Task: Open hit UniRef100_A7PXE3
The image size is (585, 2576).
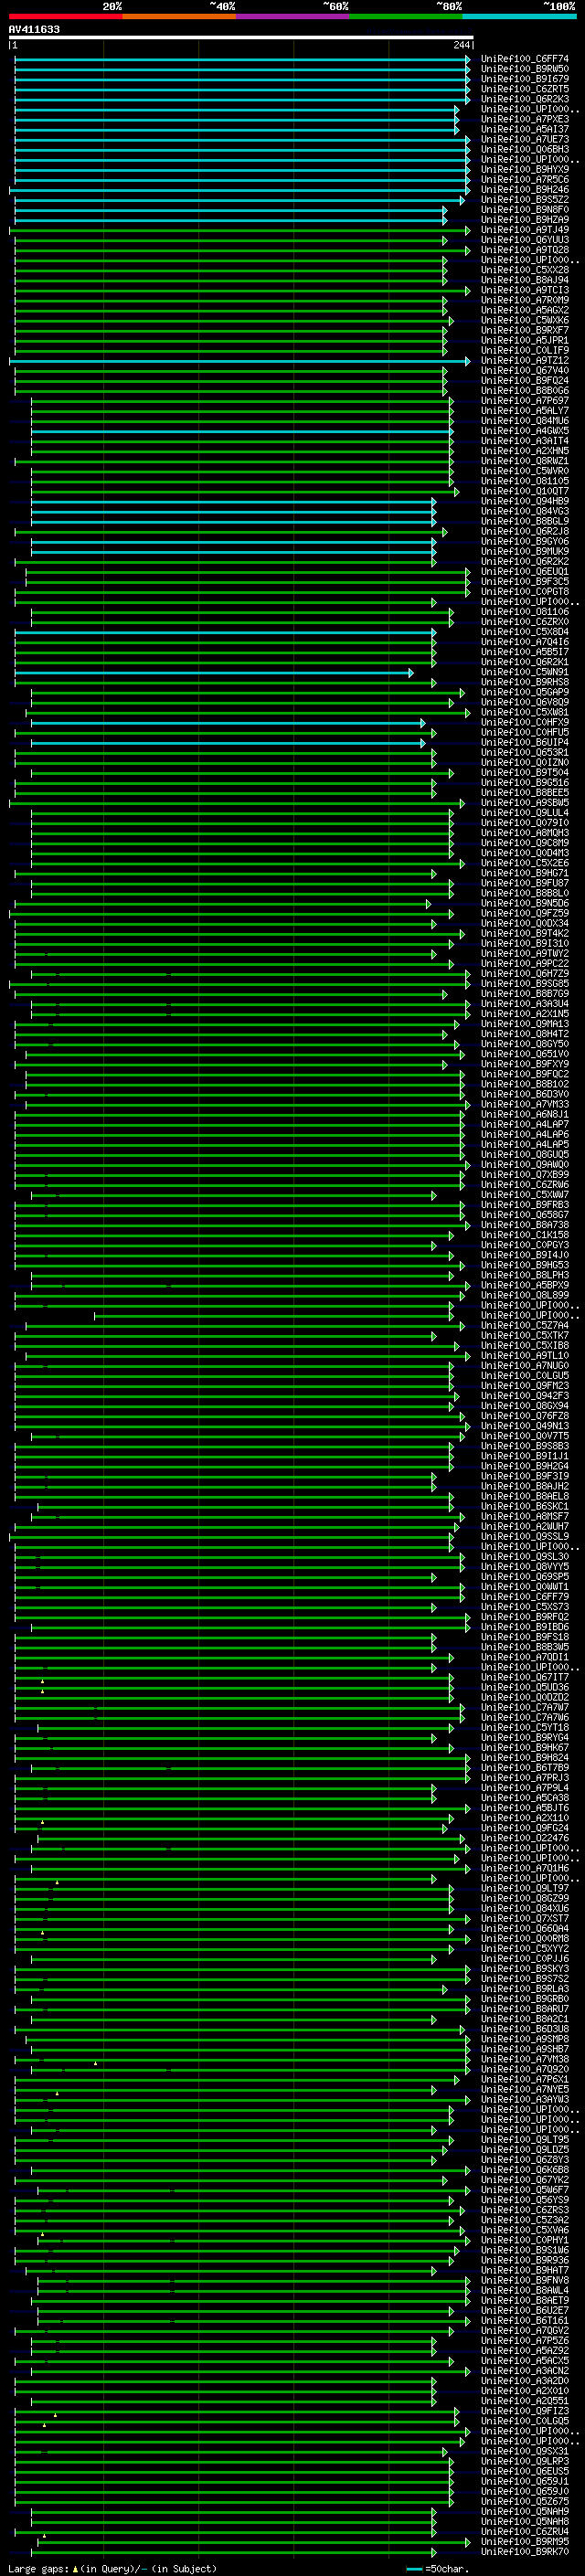Action: coord(525,119)
